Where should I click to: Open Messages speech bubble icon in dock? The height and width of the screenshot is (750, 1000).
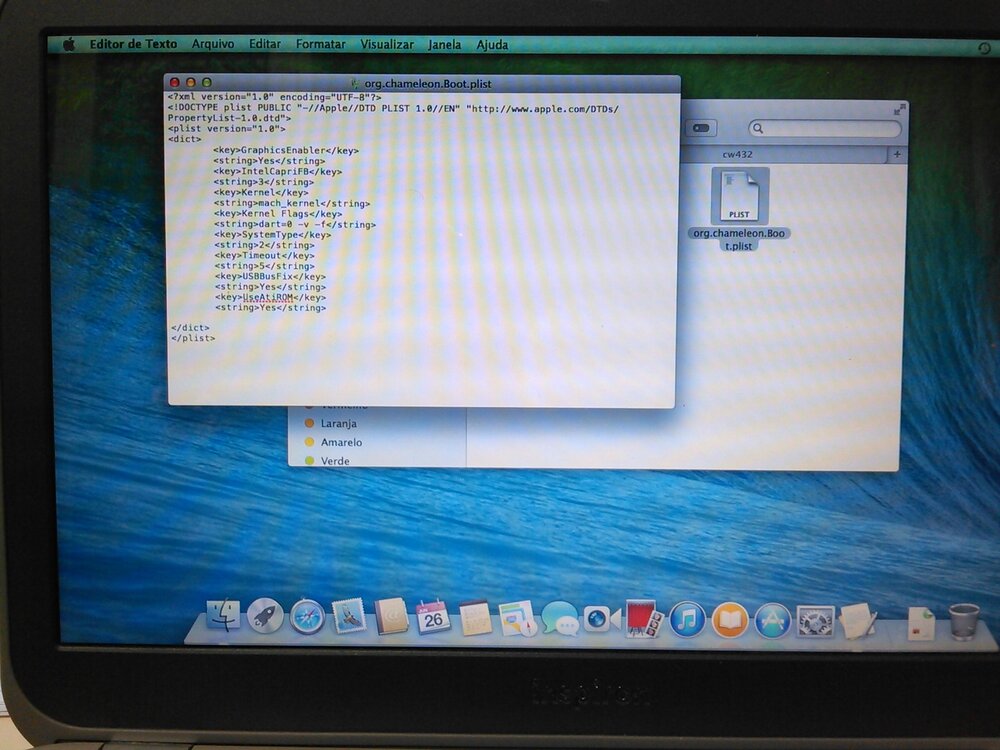[x=560, y=620]
